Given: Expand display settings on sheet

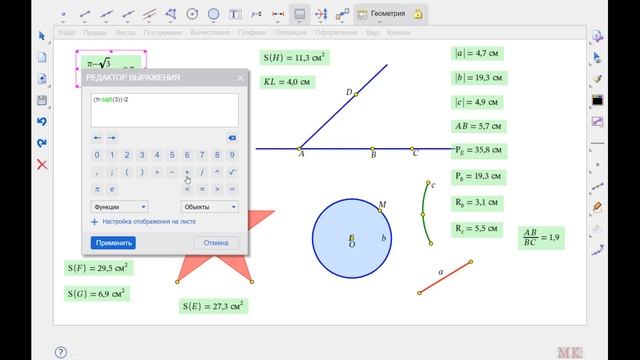Looking at the screenshot, I should 144,222.
